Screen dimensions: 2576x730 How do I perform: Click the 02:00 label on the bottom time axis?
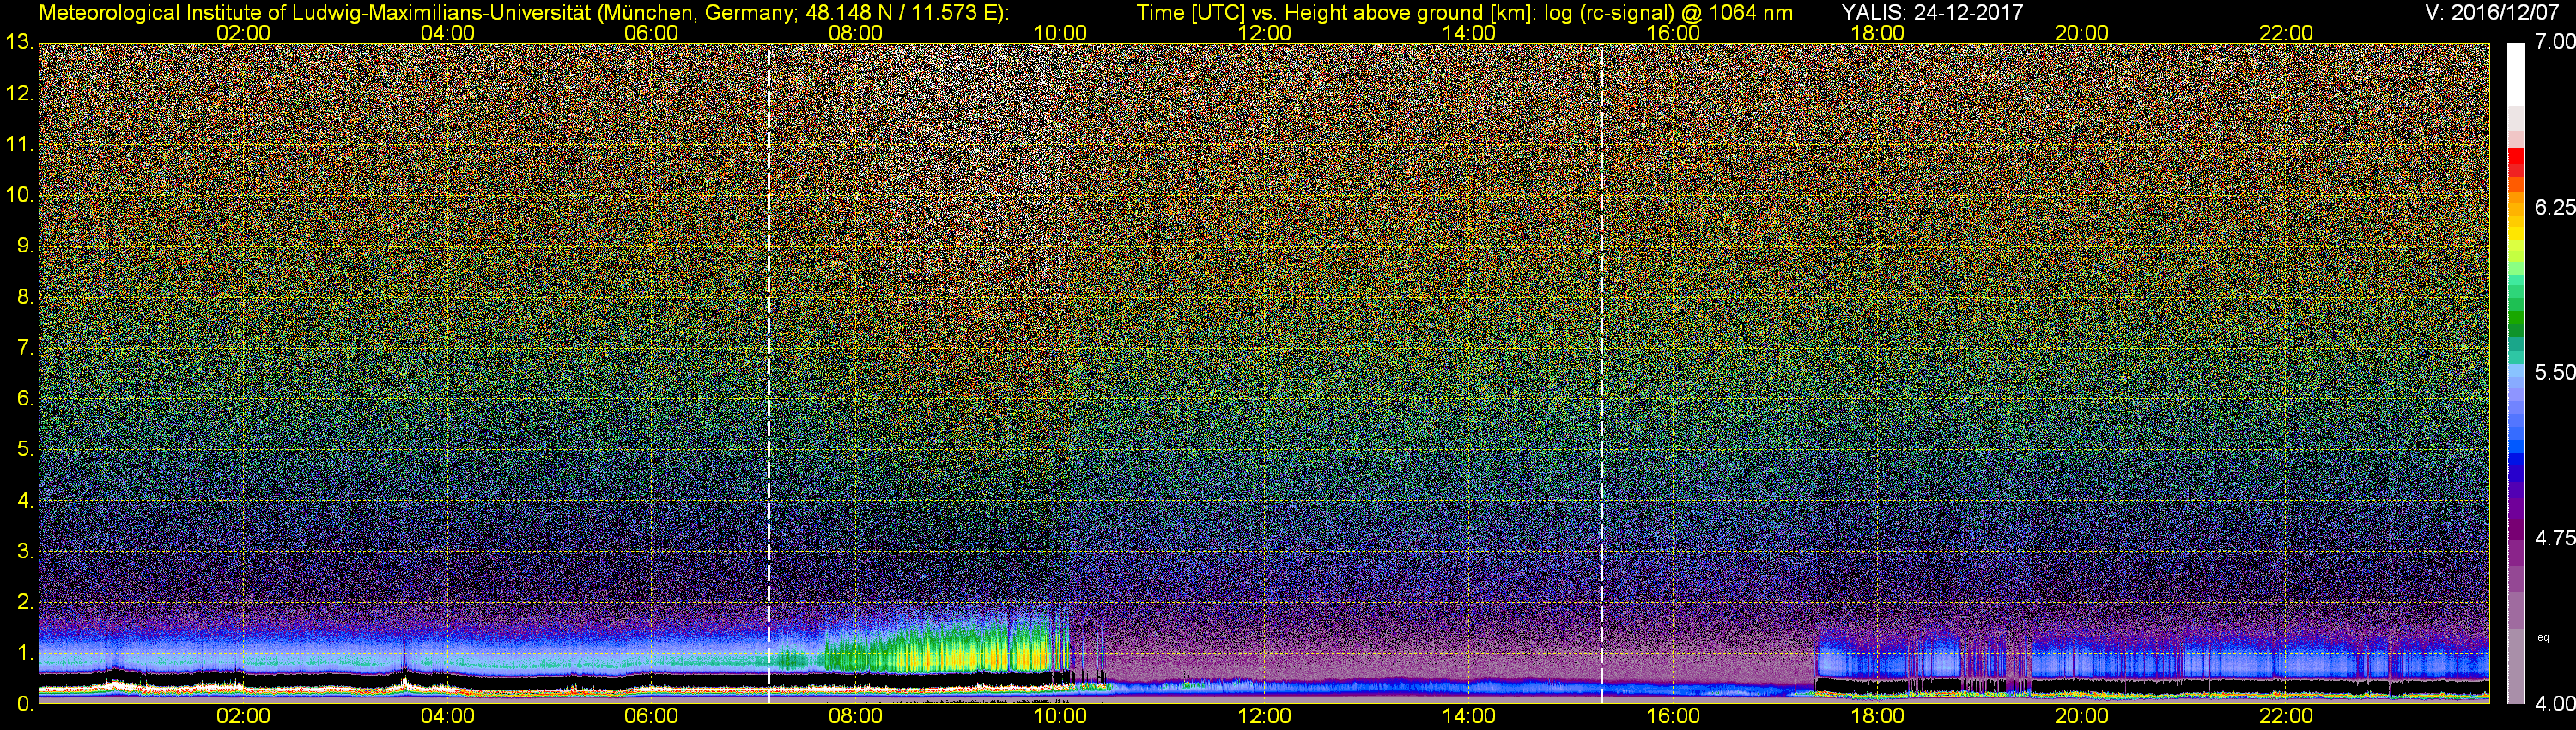[x=243, y=717]
